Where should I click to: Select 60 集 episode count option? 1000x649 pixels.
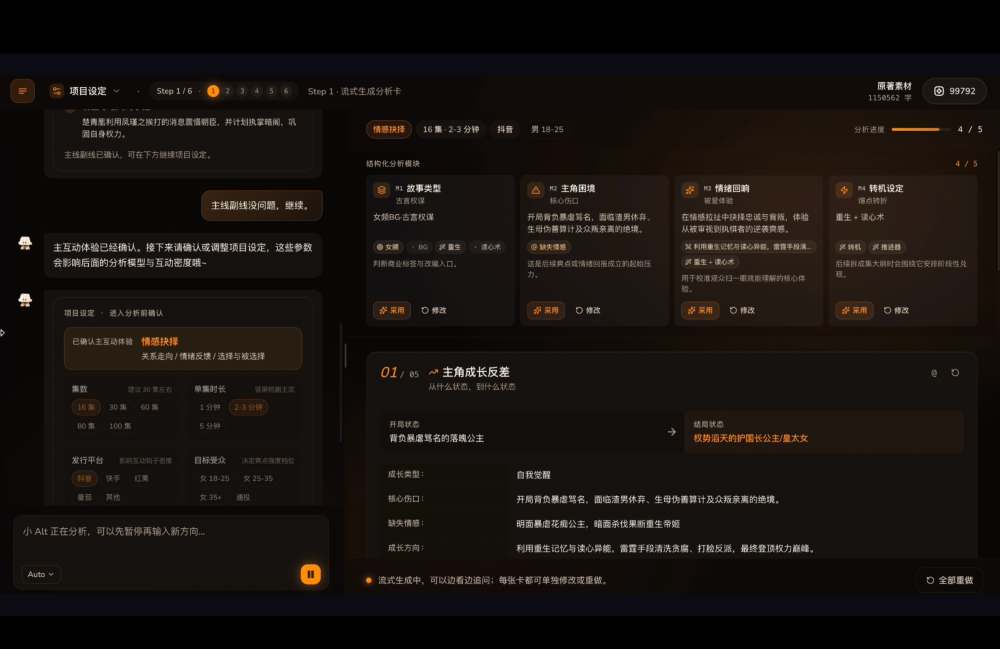(149, 407)
